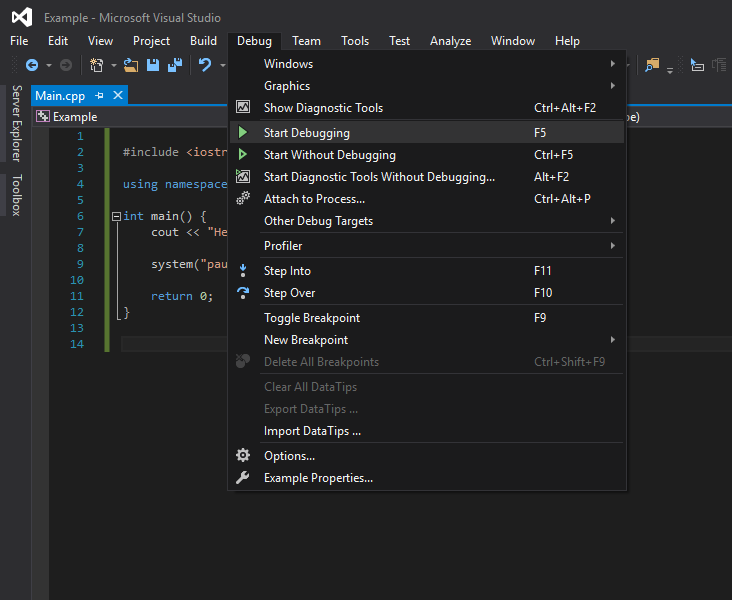This screenshot has height=600, width=732.
Task: Close the Main.cpp tab
Action: 118,95
